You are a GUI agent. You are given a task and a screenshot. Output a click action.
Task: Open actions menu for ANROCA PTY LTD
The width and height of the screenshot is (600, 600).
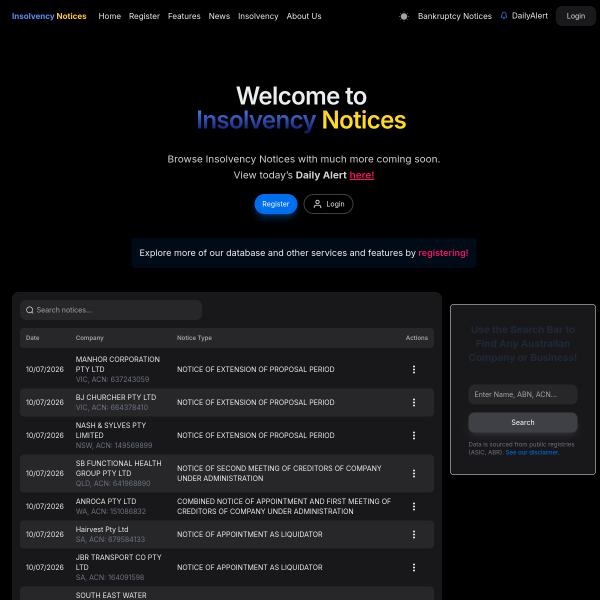414,506
